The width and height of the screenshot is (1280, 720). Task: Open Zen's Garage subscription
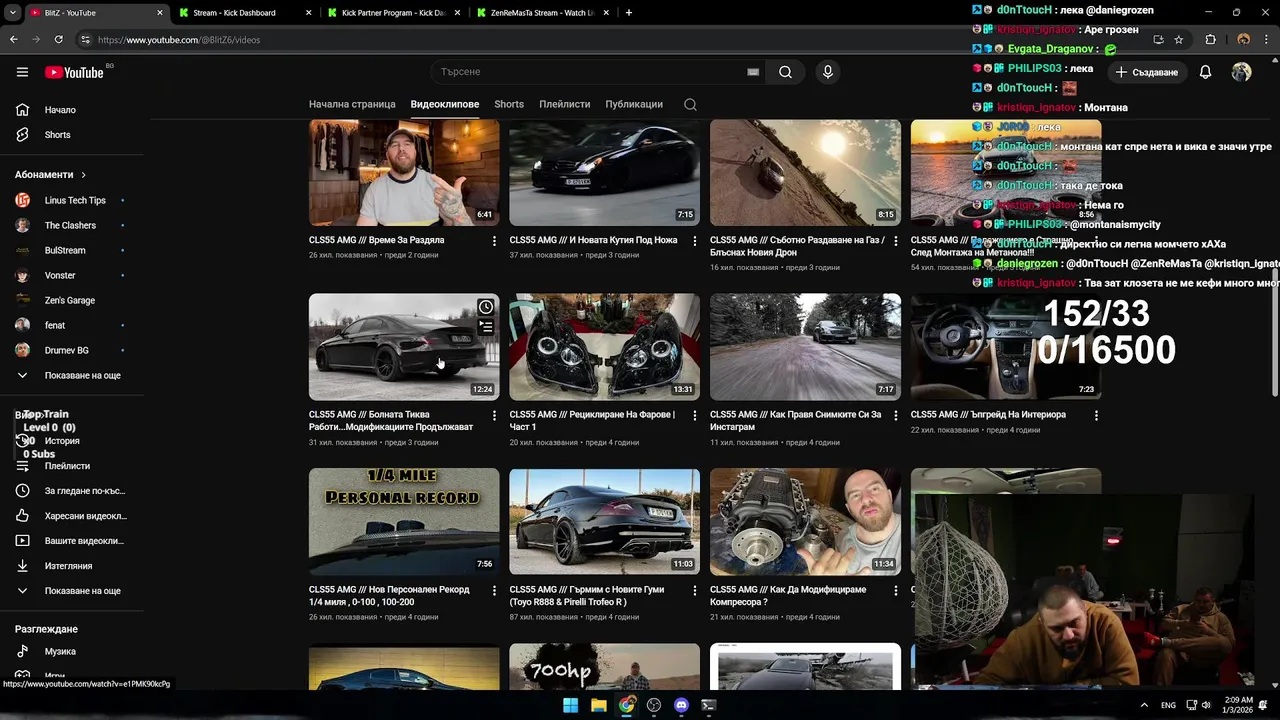(72, 300)
